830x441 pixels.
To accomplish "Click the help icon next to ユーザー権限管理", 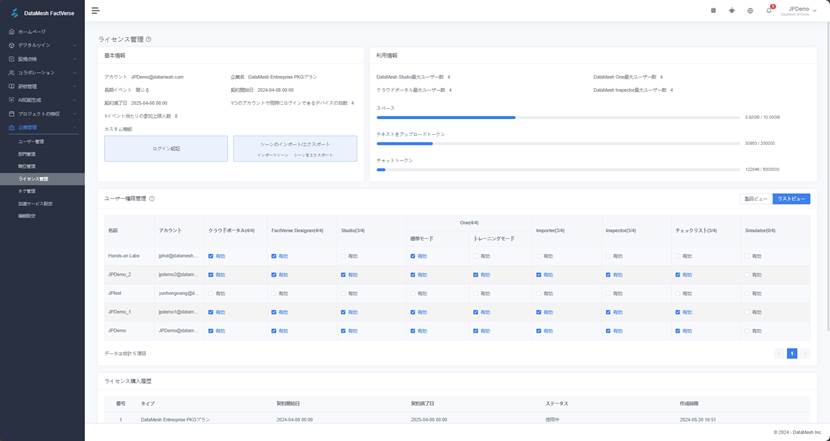I will click(x=152, y=199).
